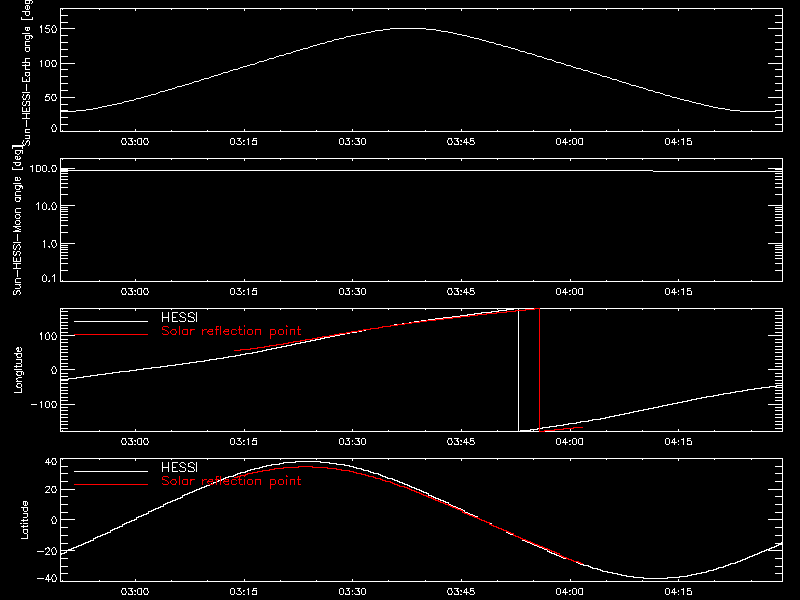The width and height of the screenshot is (800, 600).
Task: Click 03:00 time label under Latitude plot
Action: (x=135, y=592)
